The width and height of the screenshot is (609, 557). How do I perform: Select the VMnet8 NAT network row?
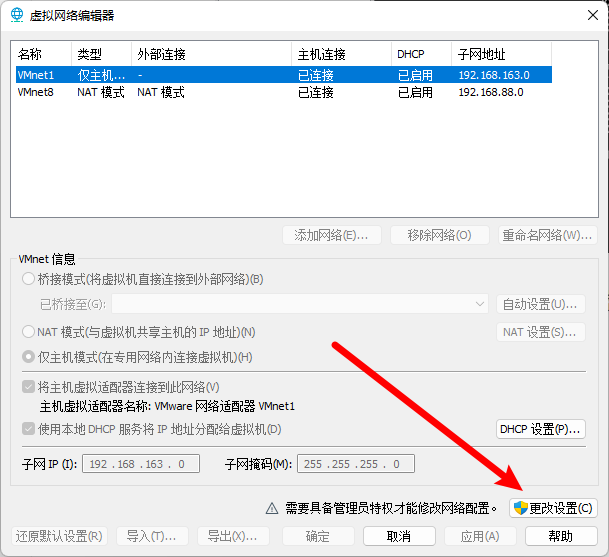(x=280, y=92)
